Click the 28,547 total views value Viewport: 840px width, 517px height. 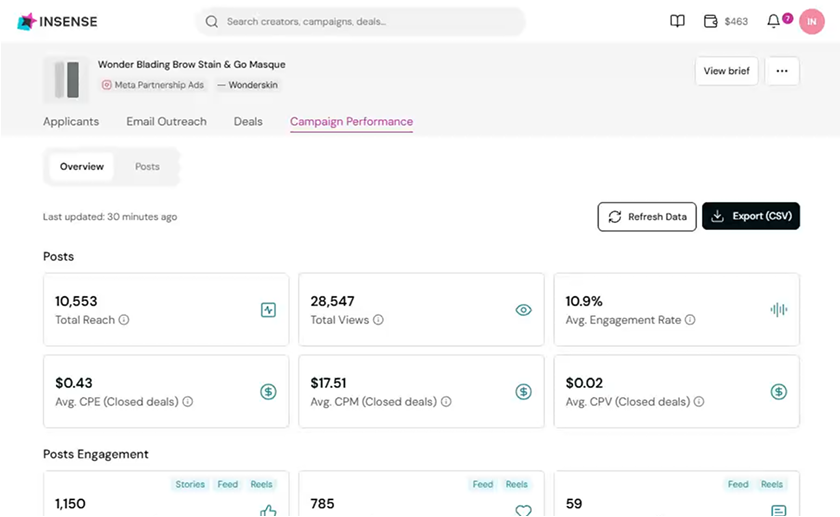click(332, 301)
